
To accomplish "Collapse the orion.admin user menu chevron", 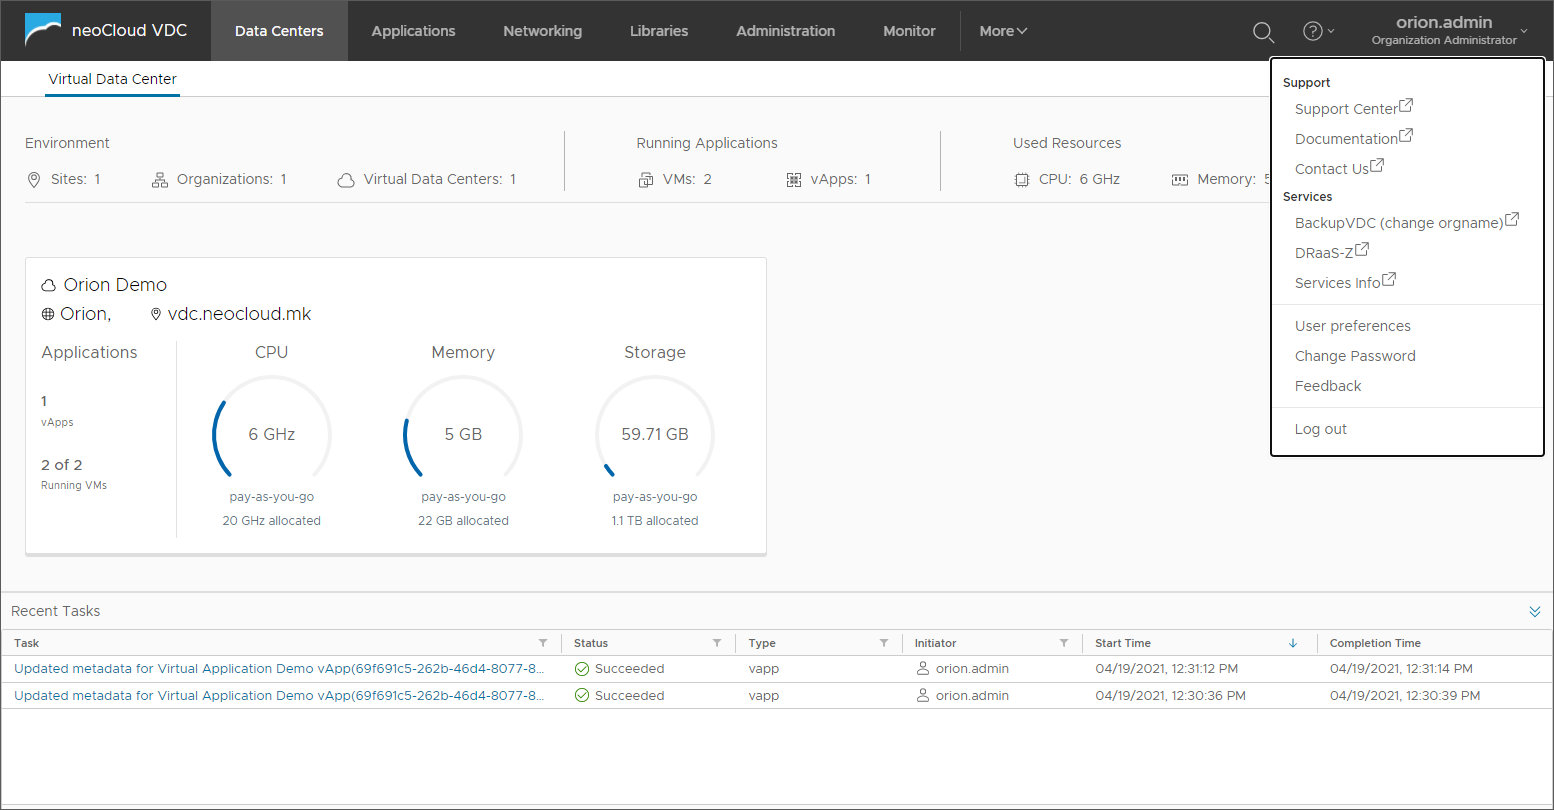I will [1524, 32].
